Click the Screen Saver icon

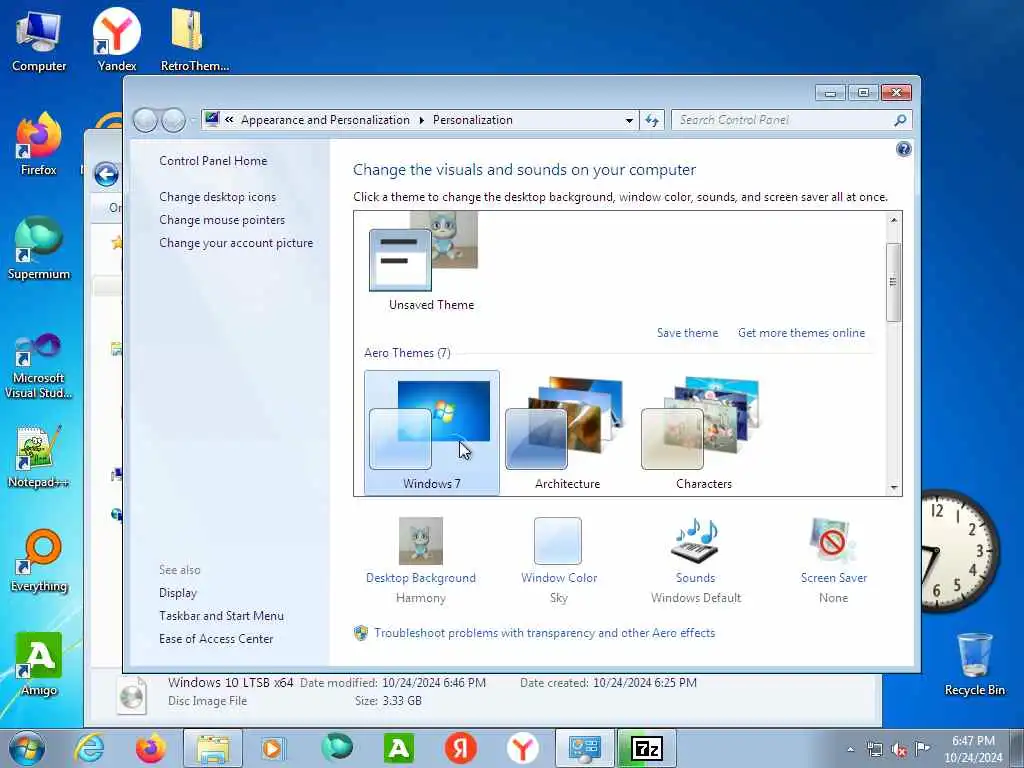click(831, 540)
